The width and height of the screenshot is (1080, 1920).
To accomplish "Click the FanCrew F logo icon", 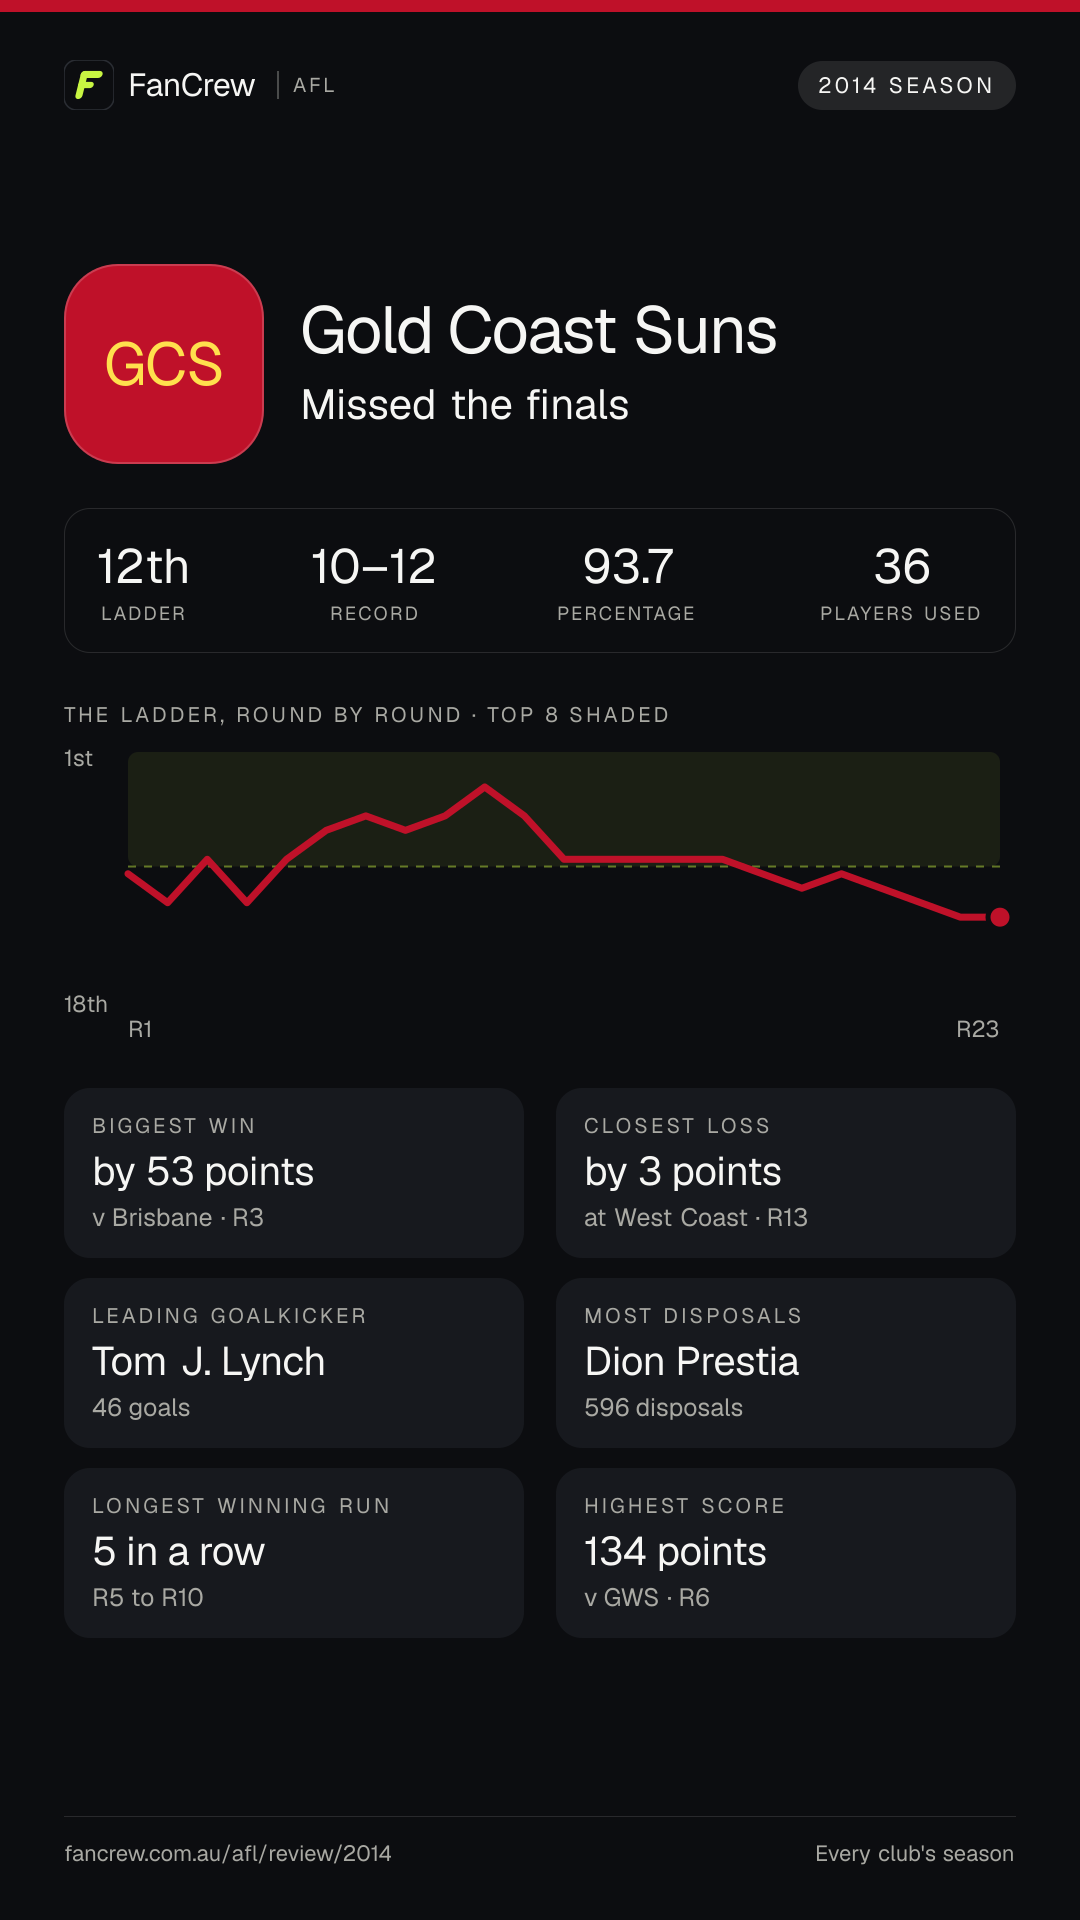I will 89,85.
